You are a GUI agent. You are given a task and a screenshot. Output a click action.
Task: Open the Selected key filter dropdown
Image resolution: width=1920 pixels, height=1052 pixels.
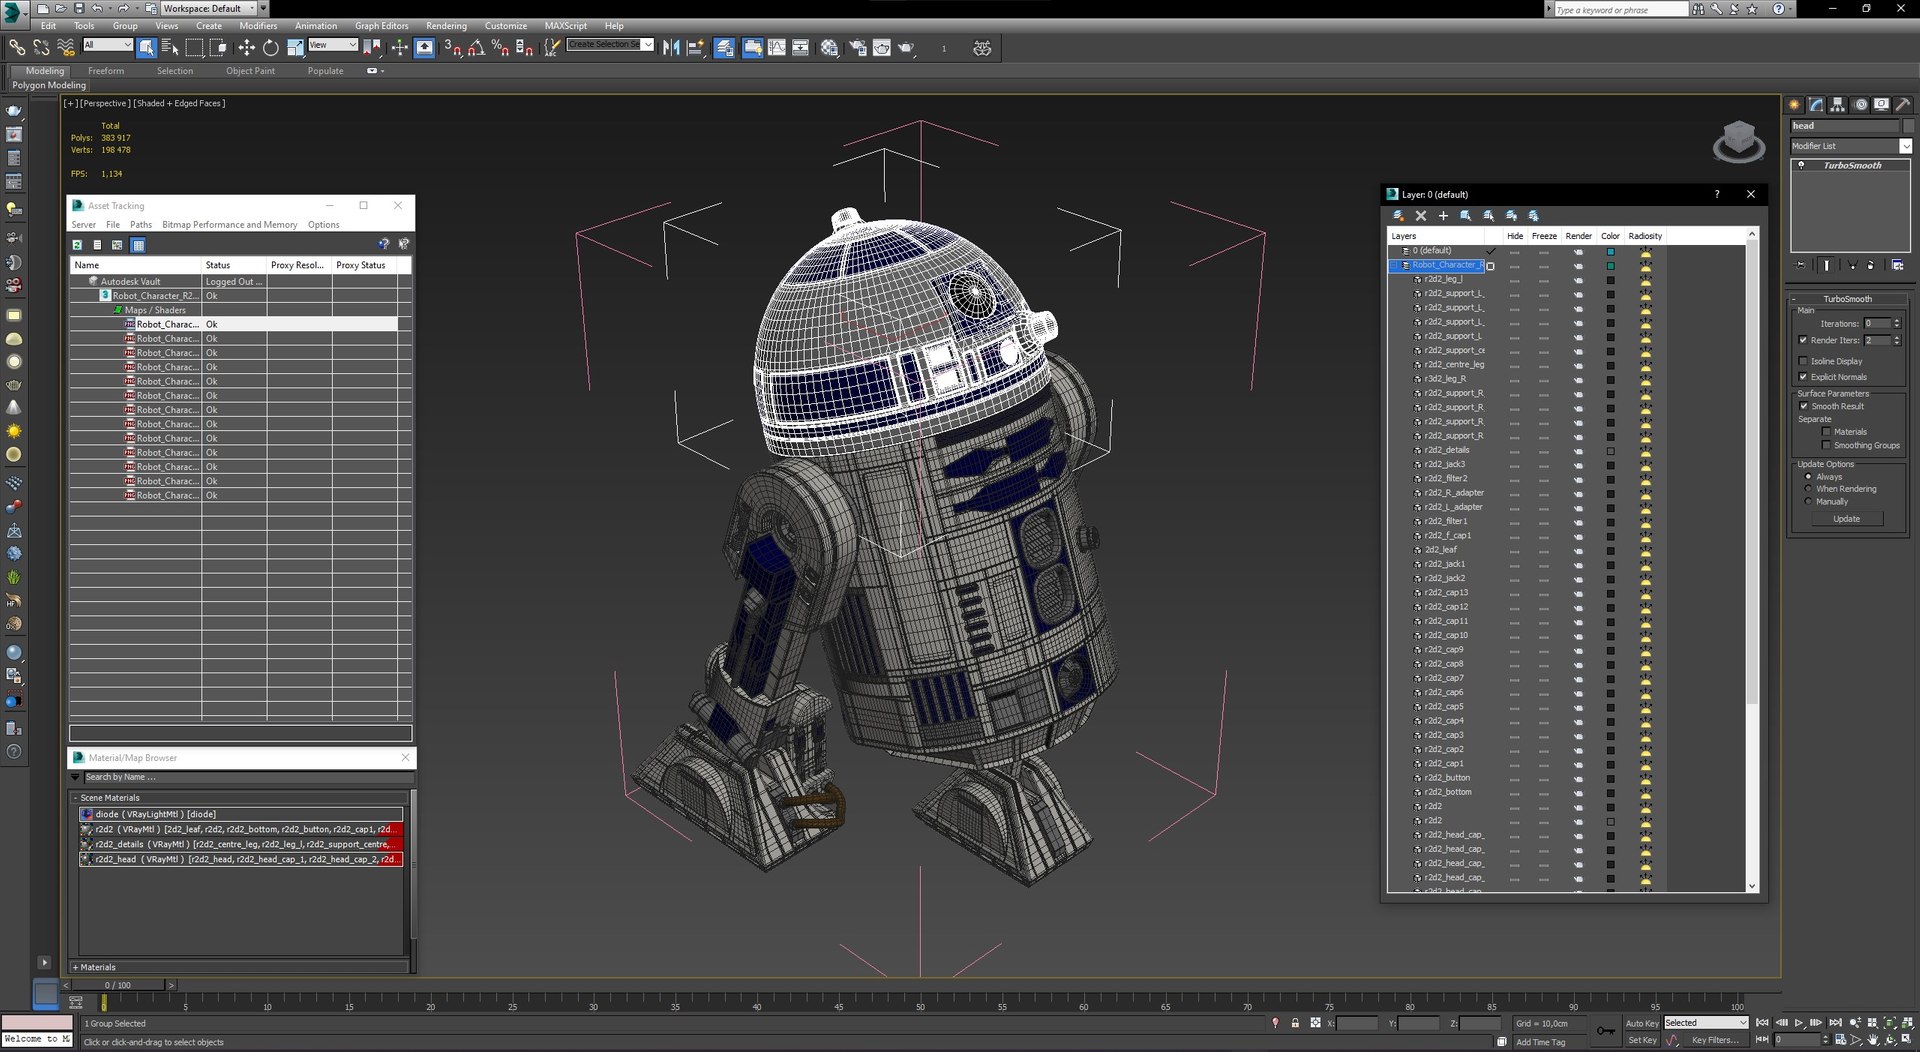(x=1705, y=1023)
